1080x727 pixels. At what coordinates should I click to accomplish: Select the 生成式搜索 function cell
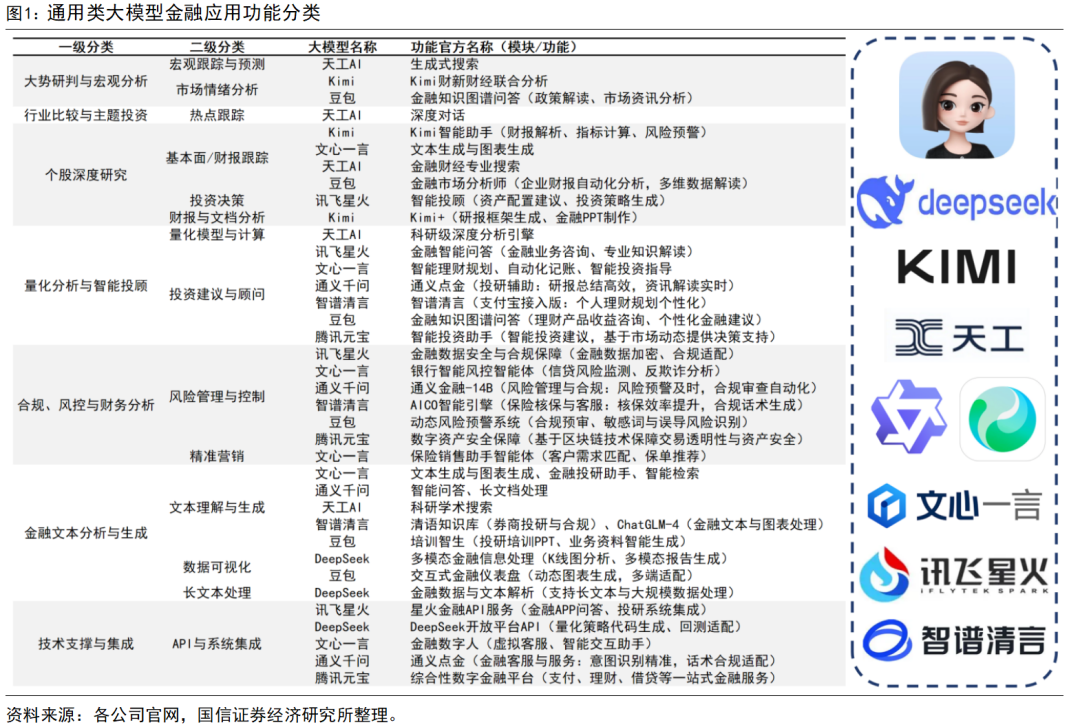(444, 64)
